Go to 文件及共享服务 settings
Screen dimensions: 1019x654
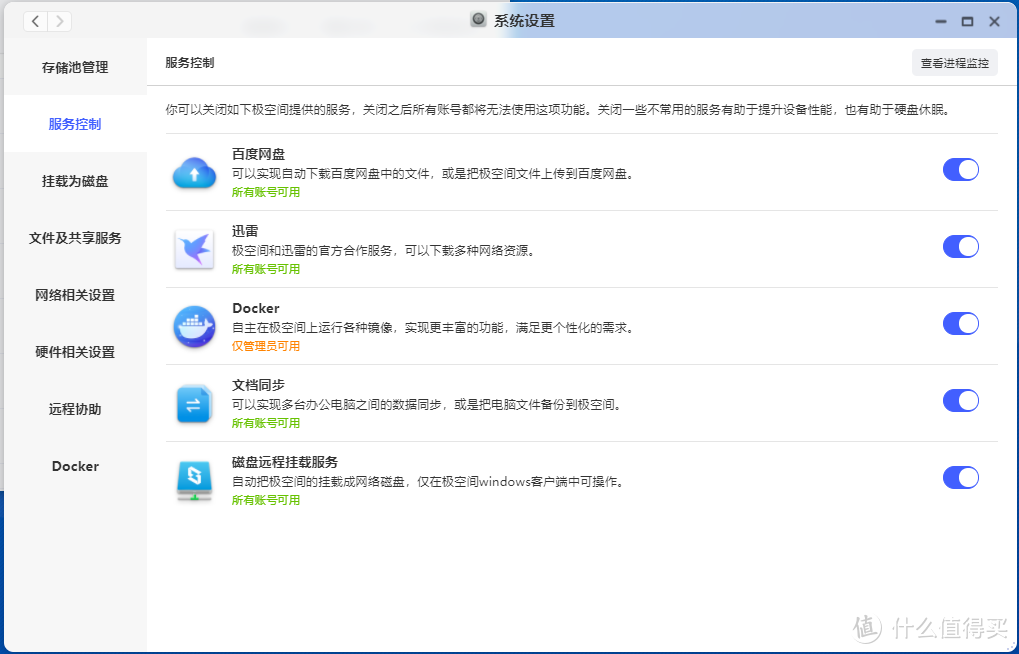75,238
